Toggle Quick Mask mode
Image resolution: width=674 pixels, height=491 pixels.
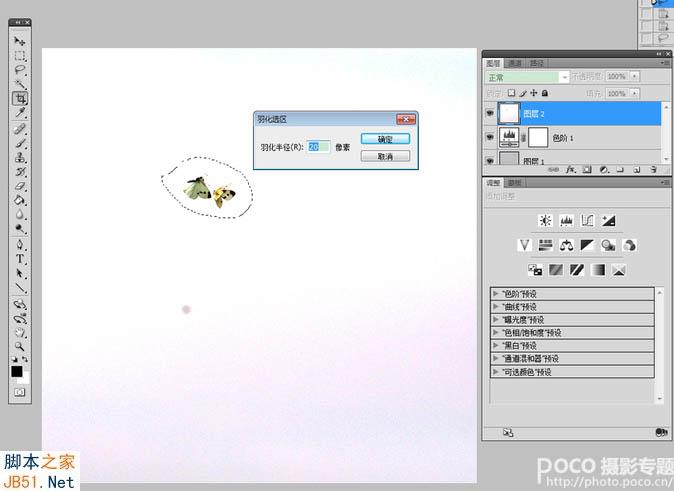tap(20, 392)
